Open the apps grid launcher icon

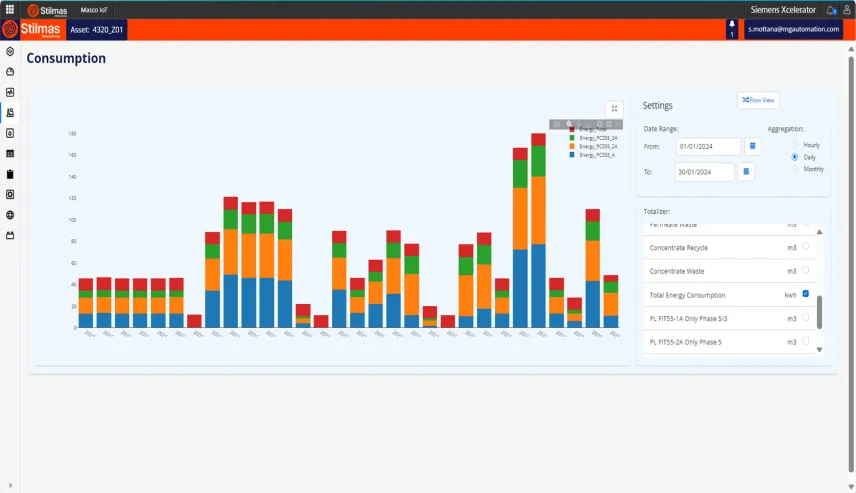(x=10, y=9)
